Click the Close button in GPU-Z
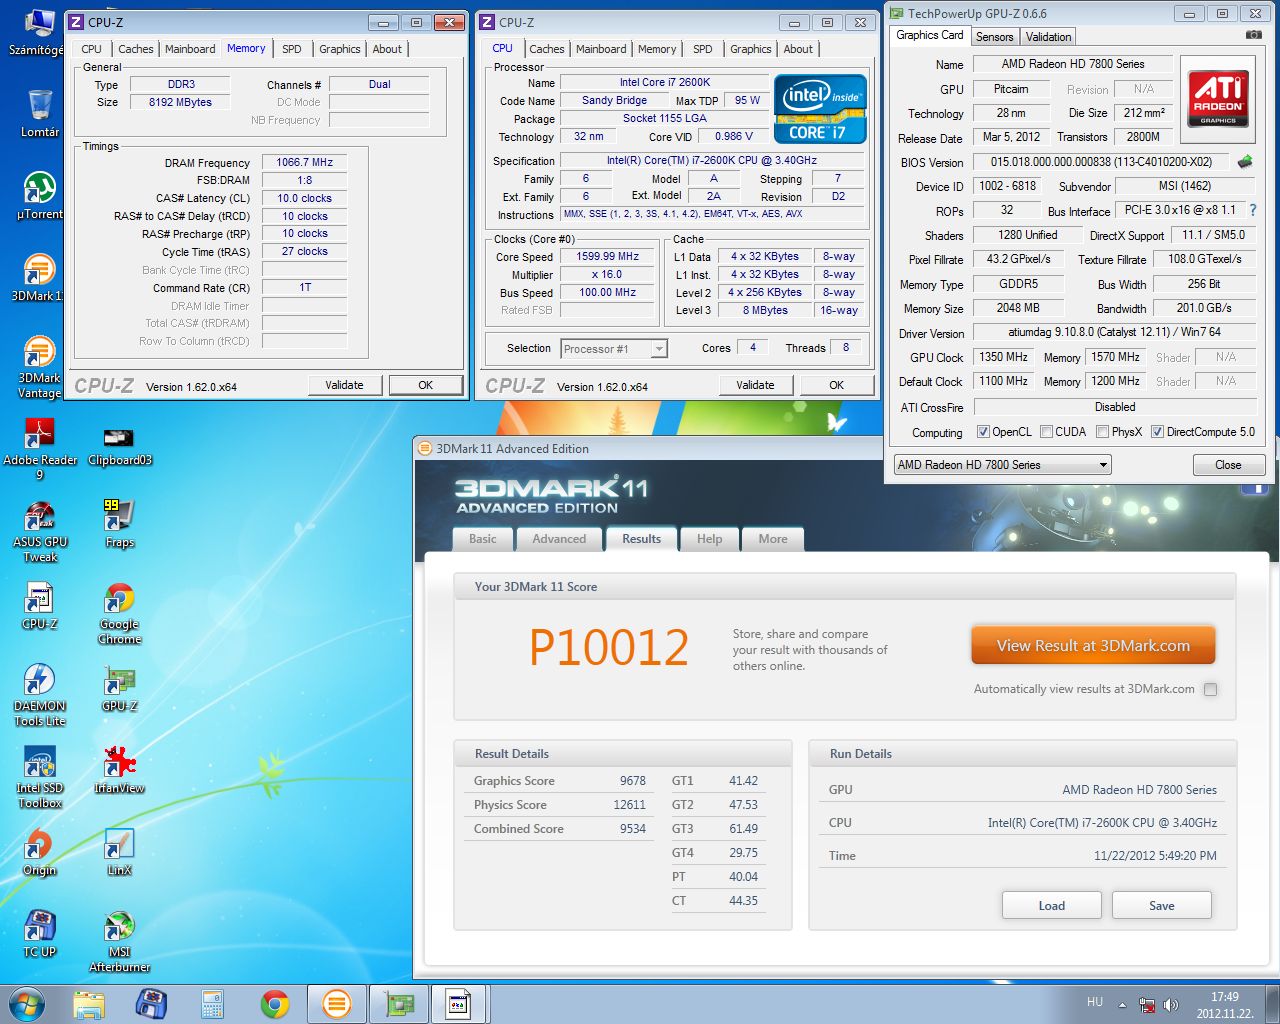Screen dimensions: 1280x1024 click(1228, 465)
